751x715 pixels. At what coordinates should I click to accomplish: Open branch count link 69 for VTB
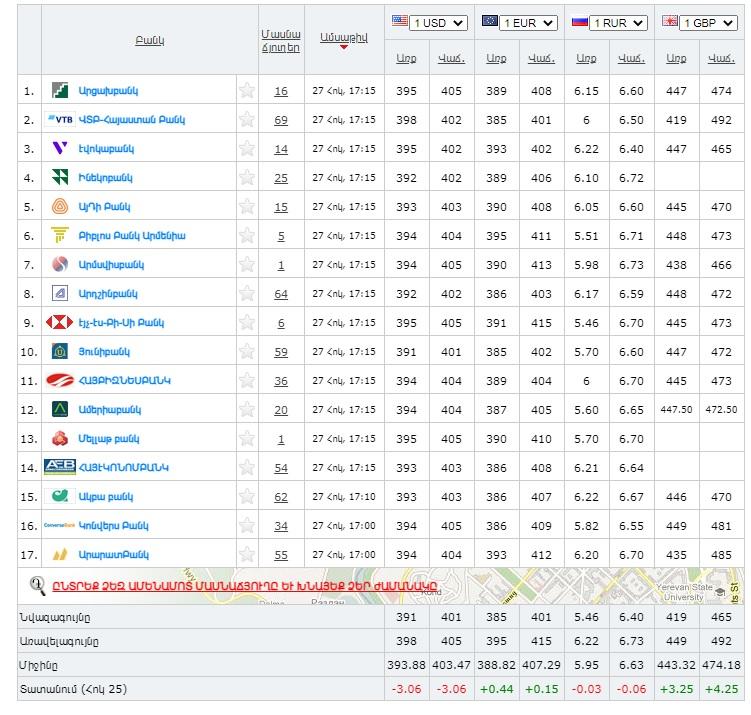[x=281, y=120]
